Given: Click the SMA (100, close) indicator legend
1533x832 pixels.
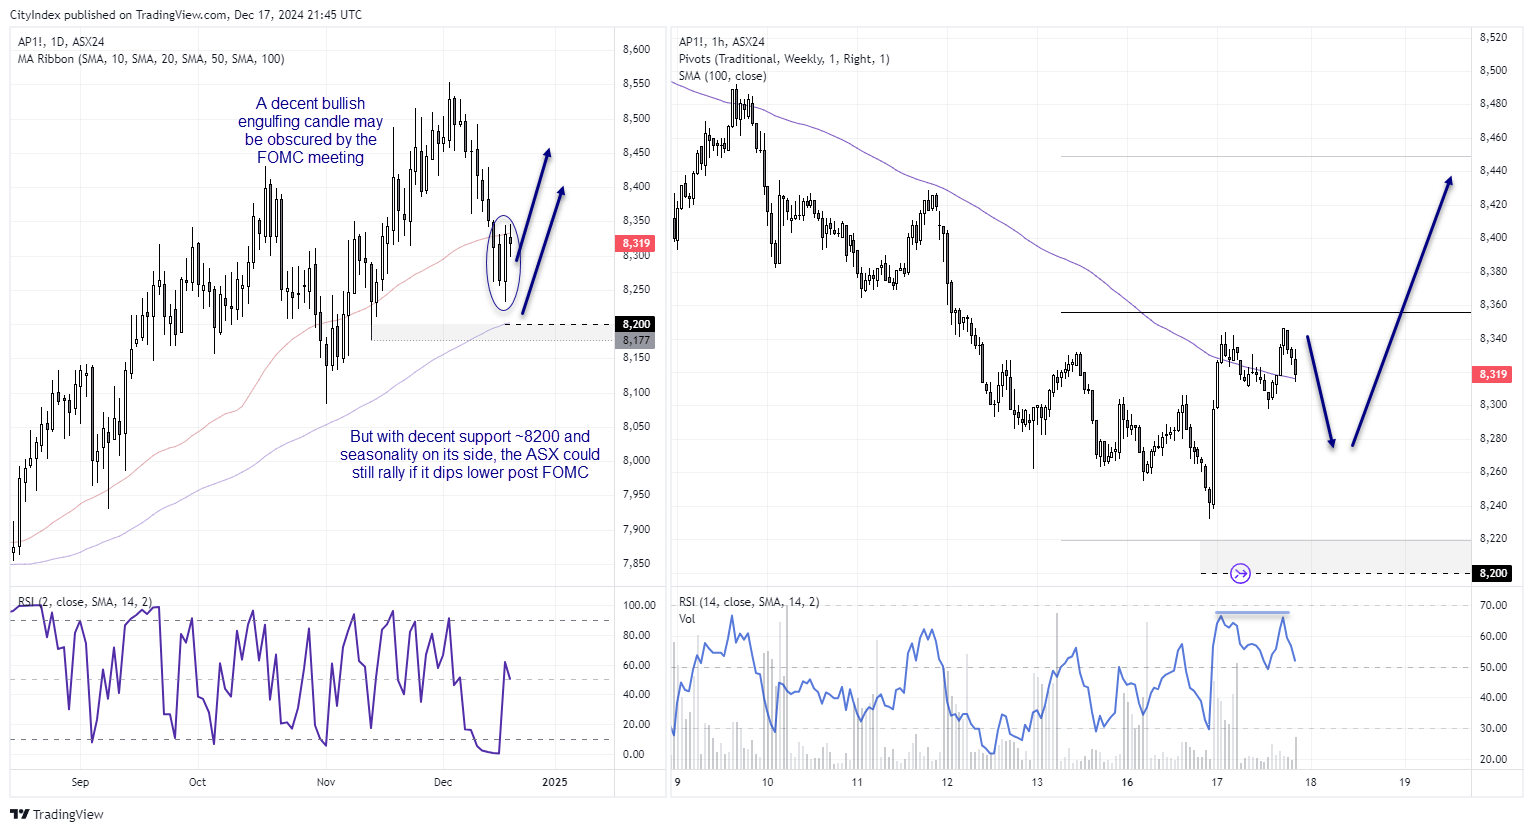Looking at the screenshot, I should 723,76.
